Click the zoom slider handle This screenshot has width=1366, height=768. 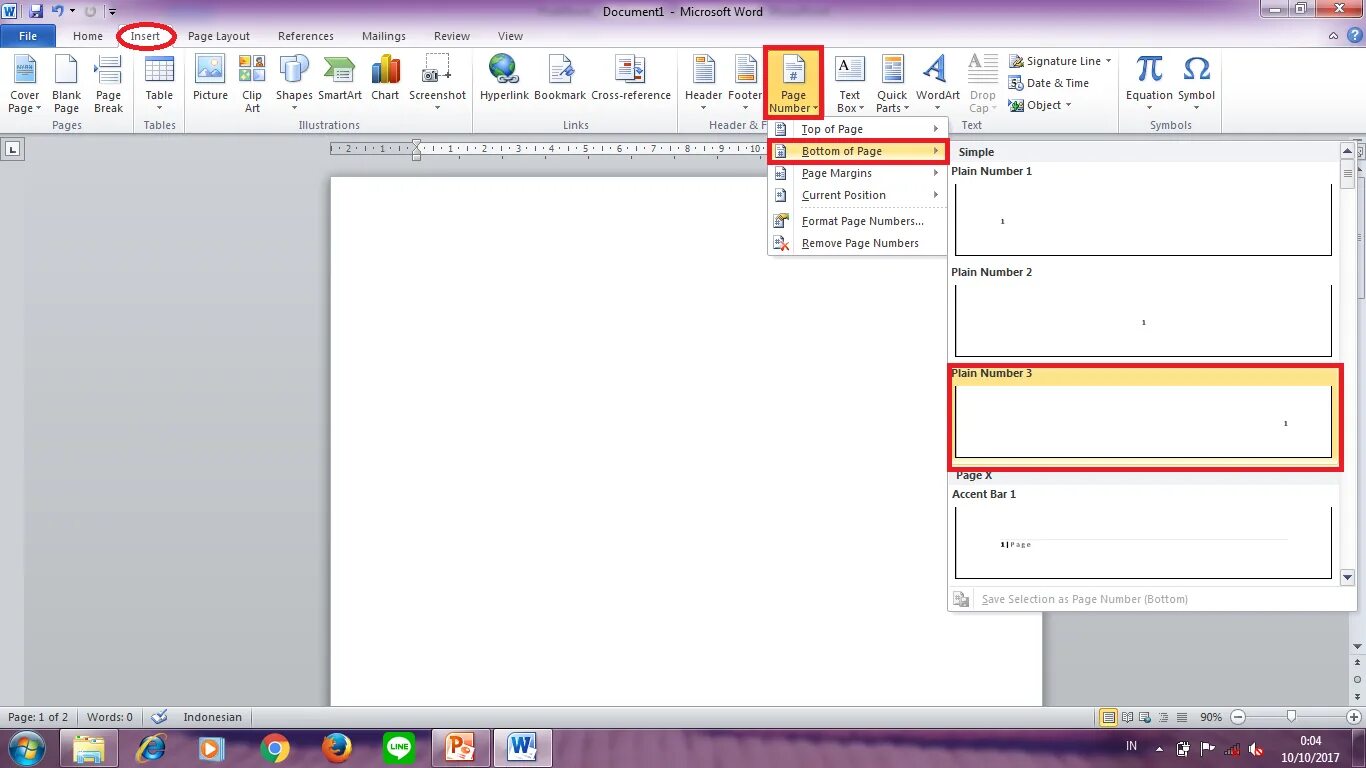[1292, 717]
